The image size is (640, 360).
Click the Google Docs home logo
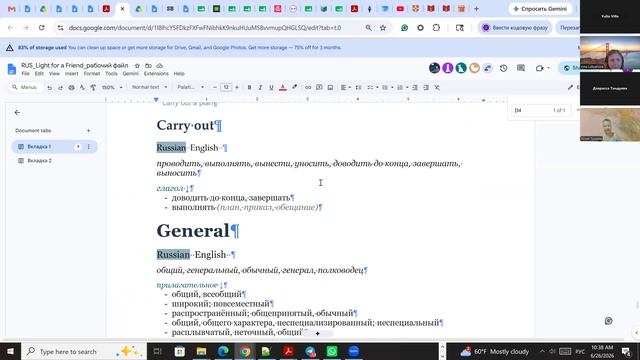click(x=12, y=69)
